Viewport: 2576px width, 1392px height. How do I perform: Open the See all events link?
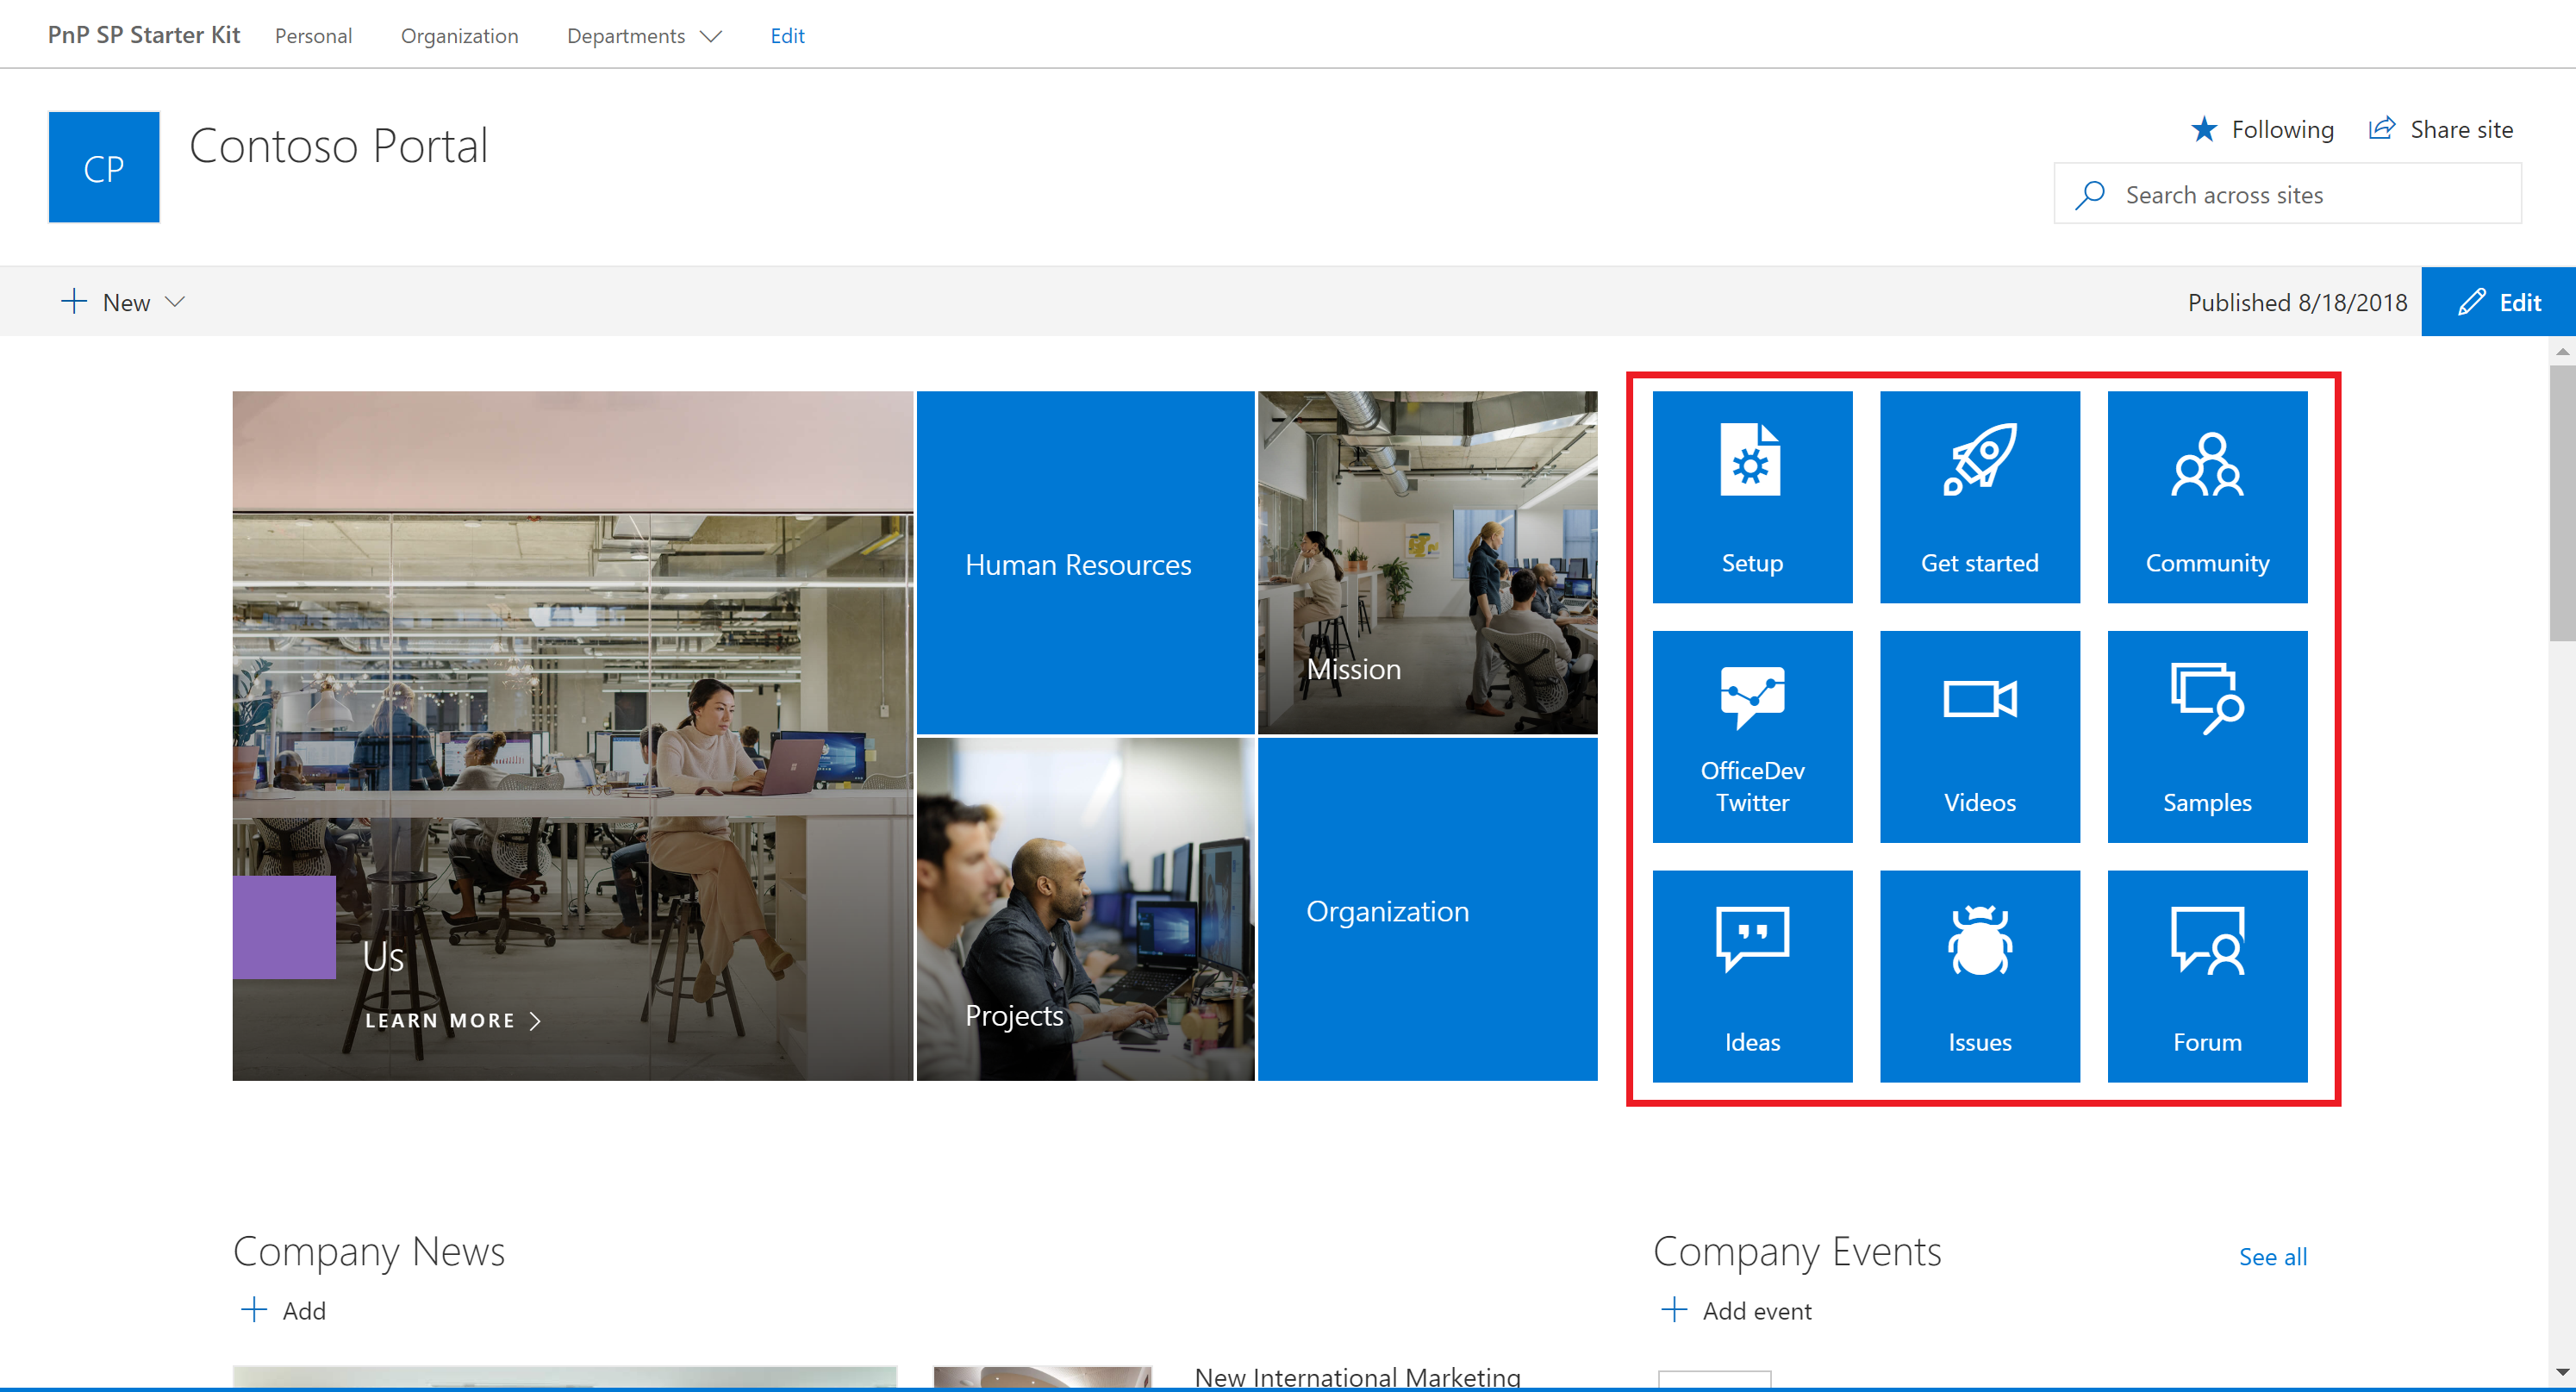click(x=2272, y=1256)
